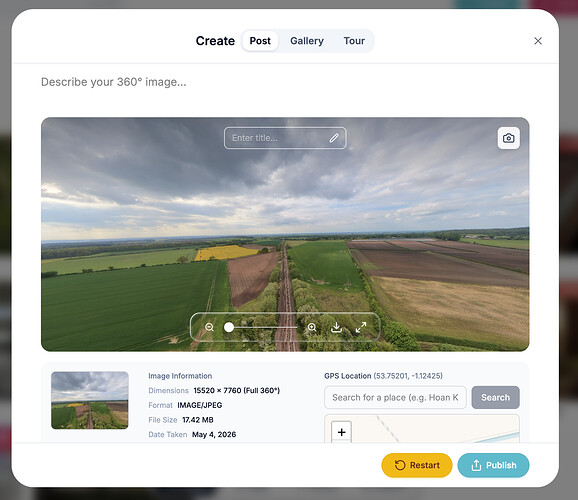
Task: Click the download image icon
Action: pos(336,327)
